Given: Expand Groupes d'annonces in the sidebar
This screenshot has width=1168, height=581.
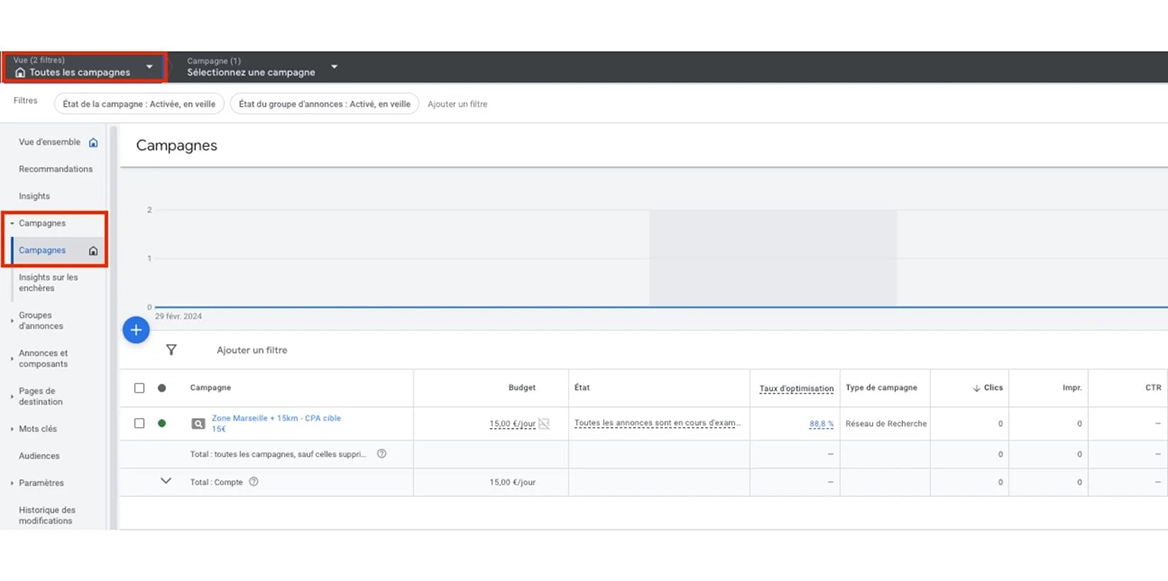Looking at the screenshot, I should [x=13, y=321].
